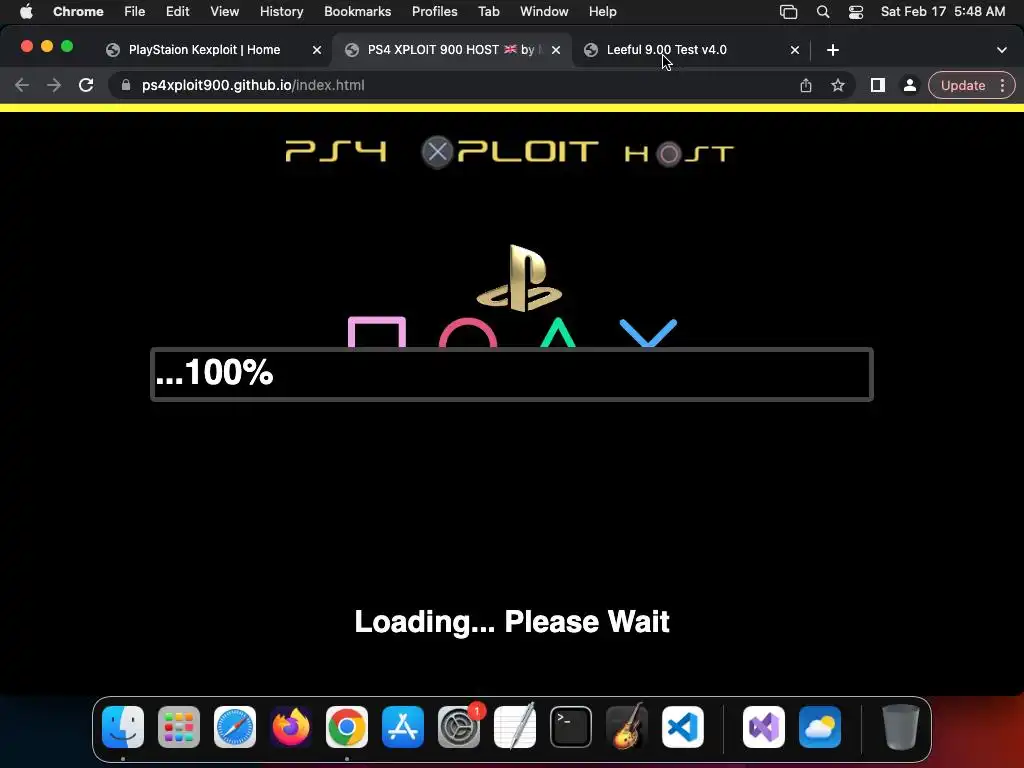This screenshot has width=1024, height=768.
Task: Open the Chrome profile icon
Action: (910, 85)
